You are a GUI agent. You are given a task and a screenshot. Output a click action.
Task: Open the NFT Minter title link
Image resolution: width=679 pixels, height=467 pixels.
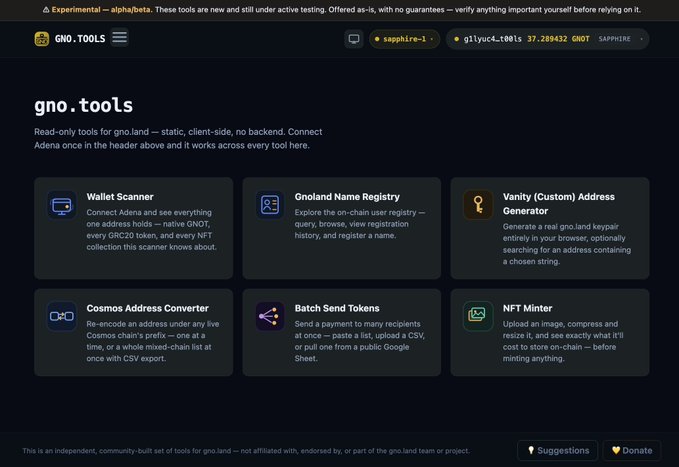pyautogui.click(x=527, y=308)
